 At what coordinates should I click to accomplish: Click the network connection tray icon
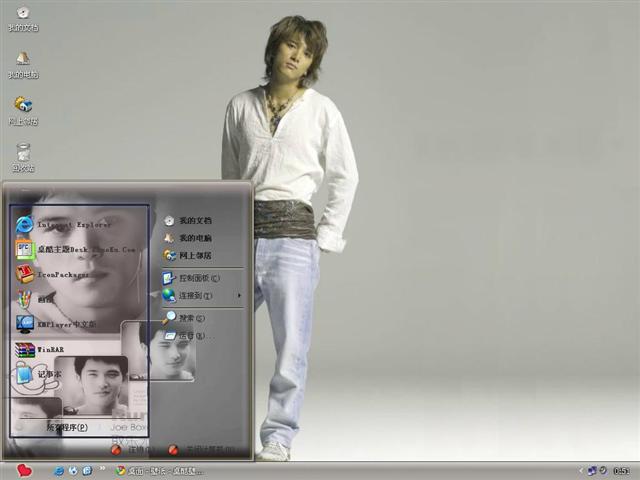592,471
